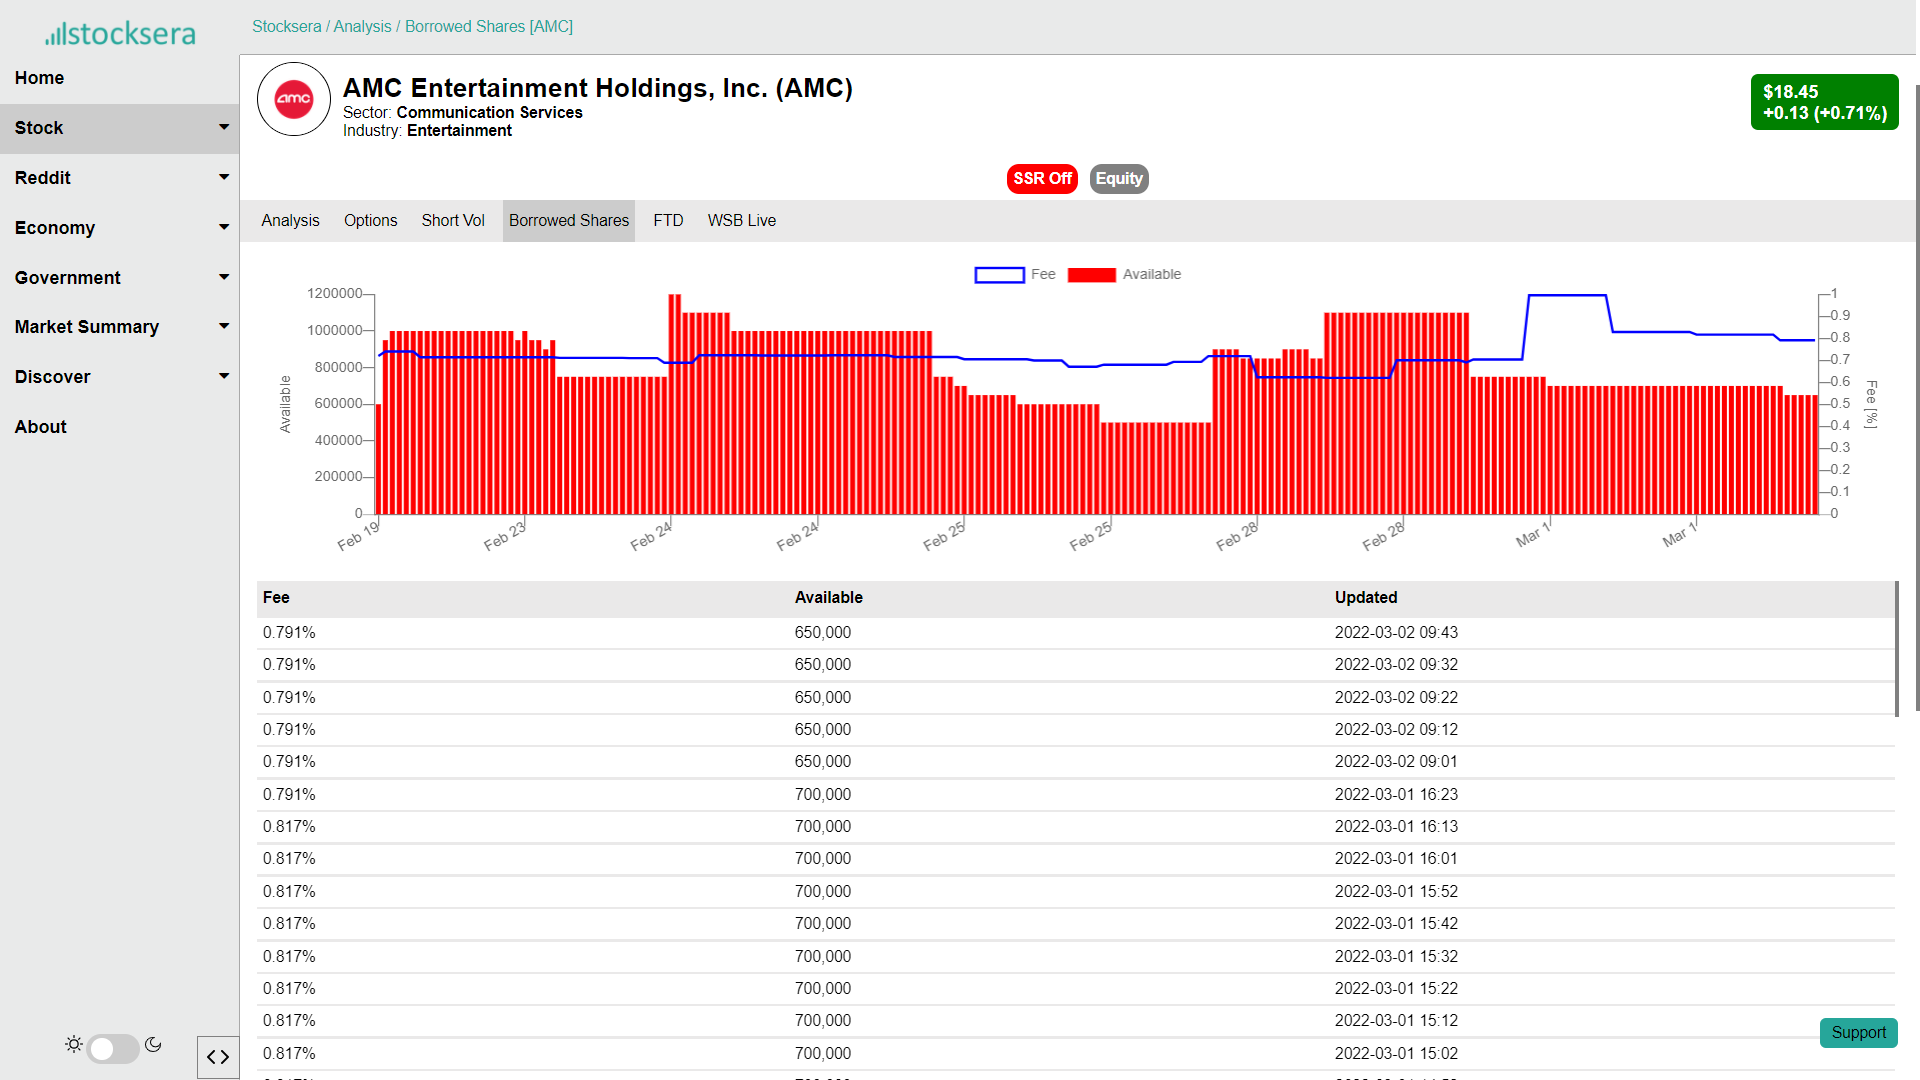Click the SSR Off badge
The width and height of the screenshot is (1920, 1080).
click(1042, 179)
